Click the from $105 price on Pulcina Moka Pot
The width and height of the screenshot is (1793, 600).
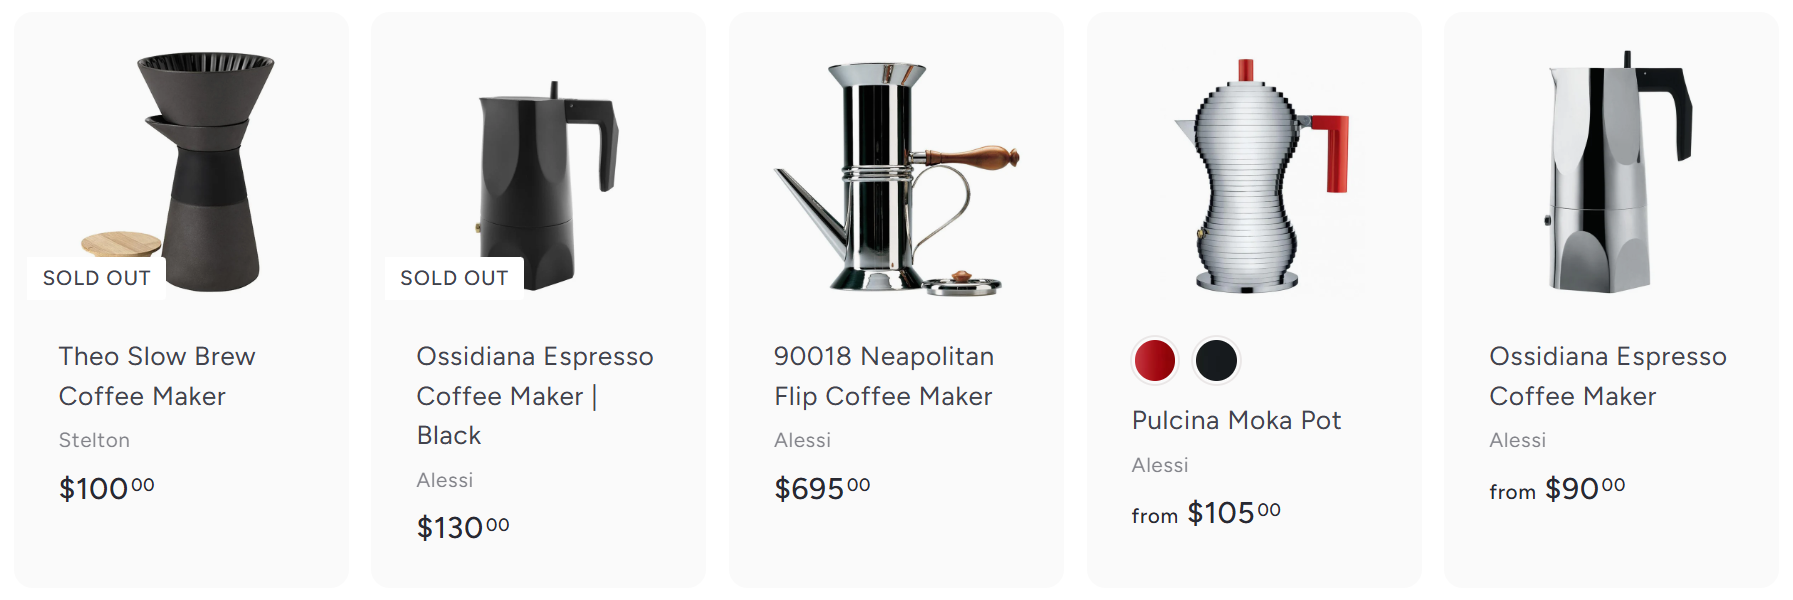(x=1204, y=512)
